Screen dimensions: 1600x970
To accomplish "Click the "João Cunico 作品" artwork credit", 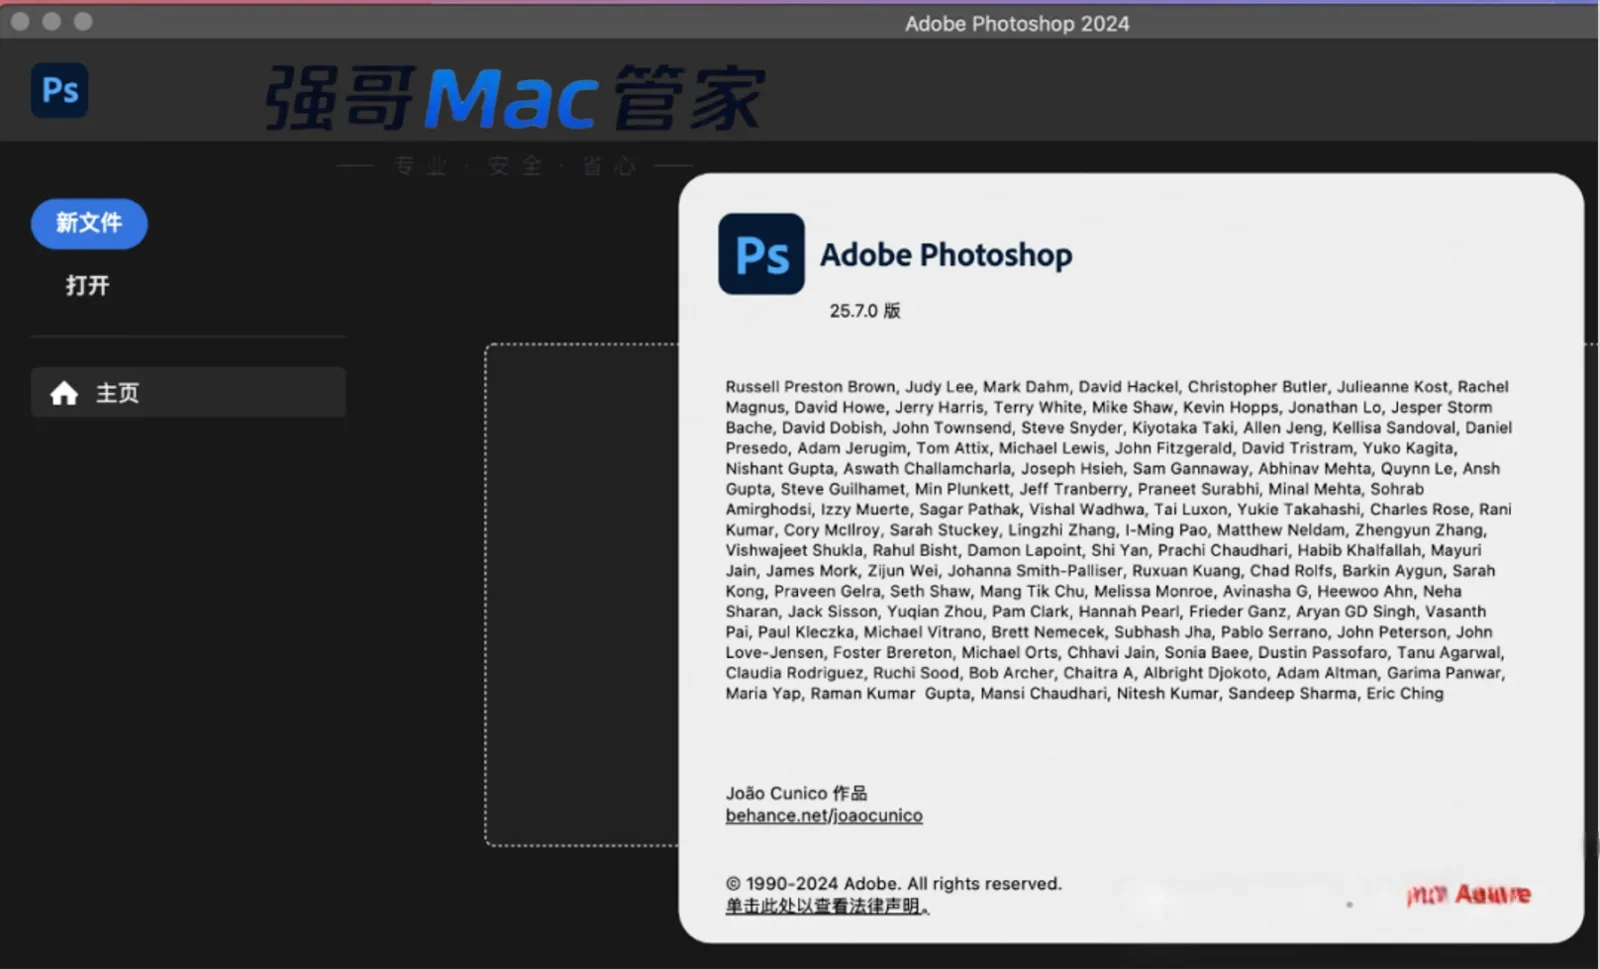I will pyautogui.click(x=796, y=793).
